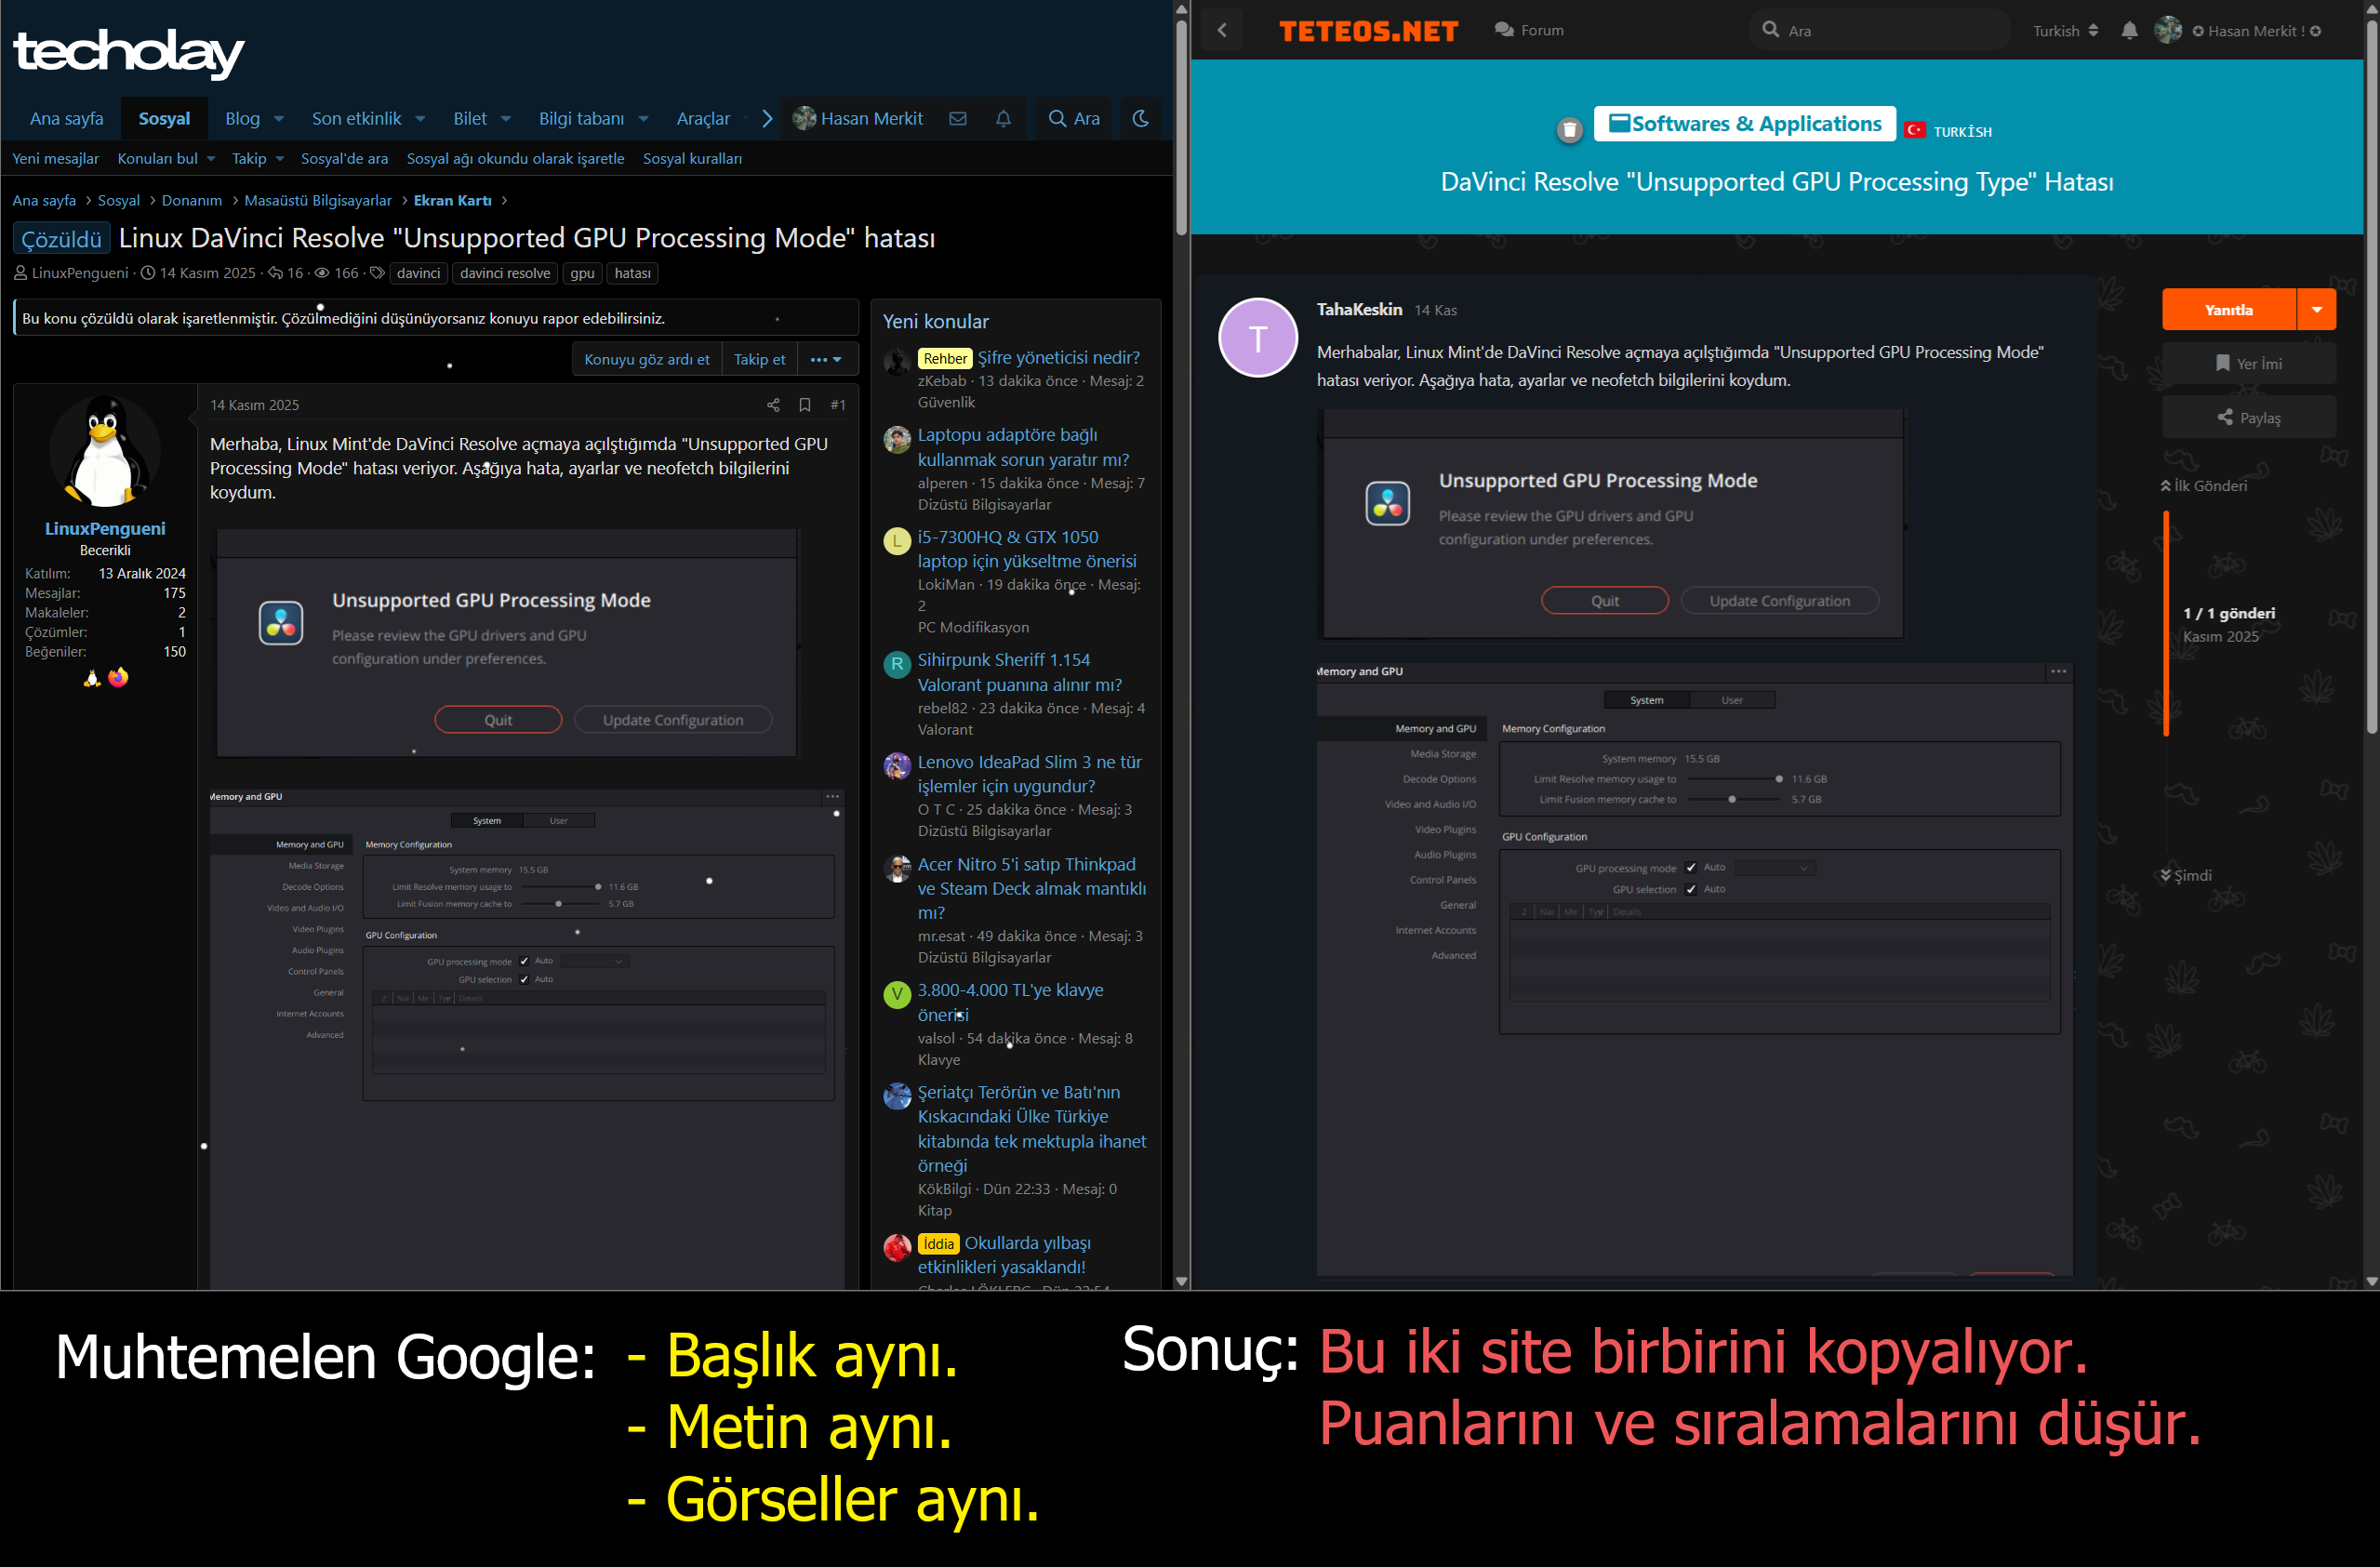Image resolution: width=2380 pixels, height=1567 pixels.
Task: Click Teteos orange post progress timeline bar
Action: [2166, 625]
